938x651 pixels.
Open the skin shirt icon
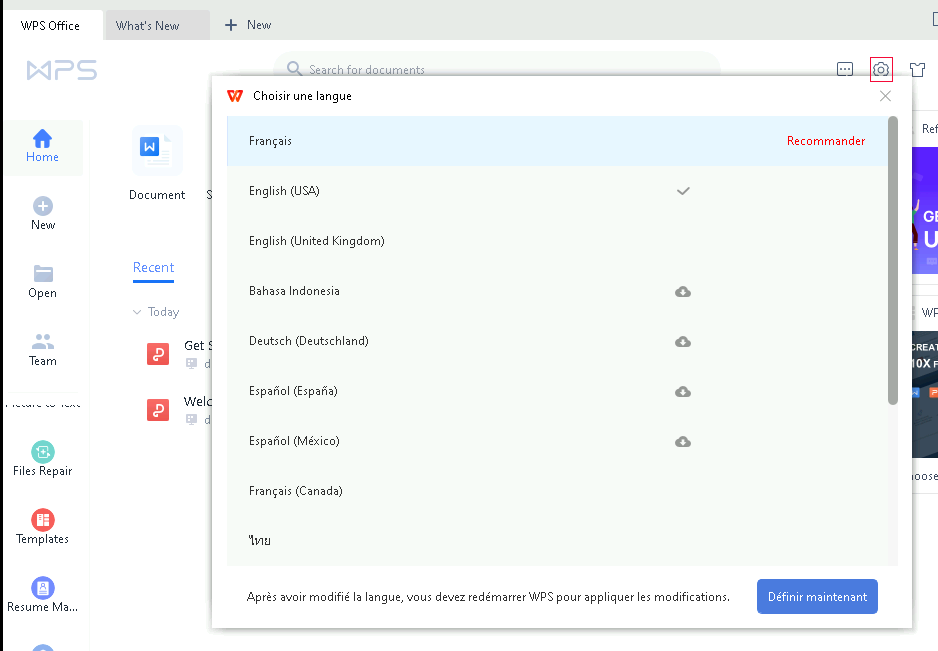click(x=917, y=69)
